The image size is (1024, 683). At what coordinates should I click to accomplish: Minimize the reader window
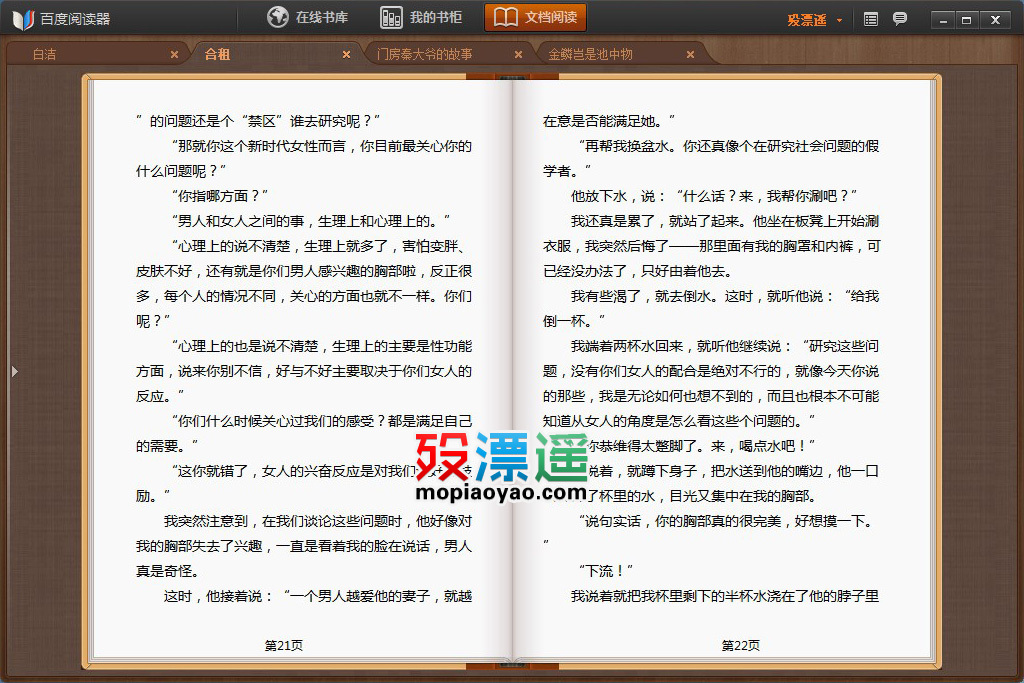tap(942, 20)
